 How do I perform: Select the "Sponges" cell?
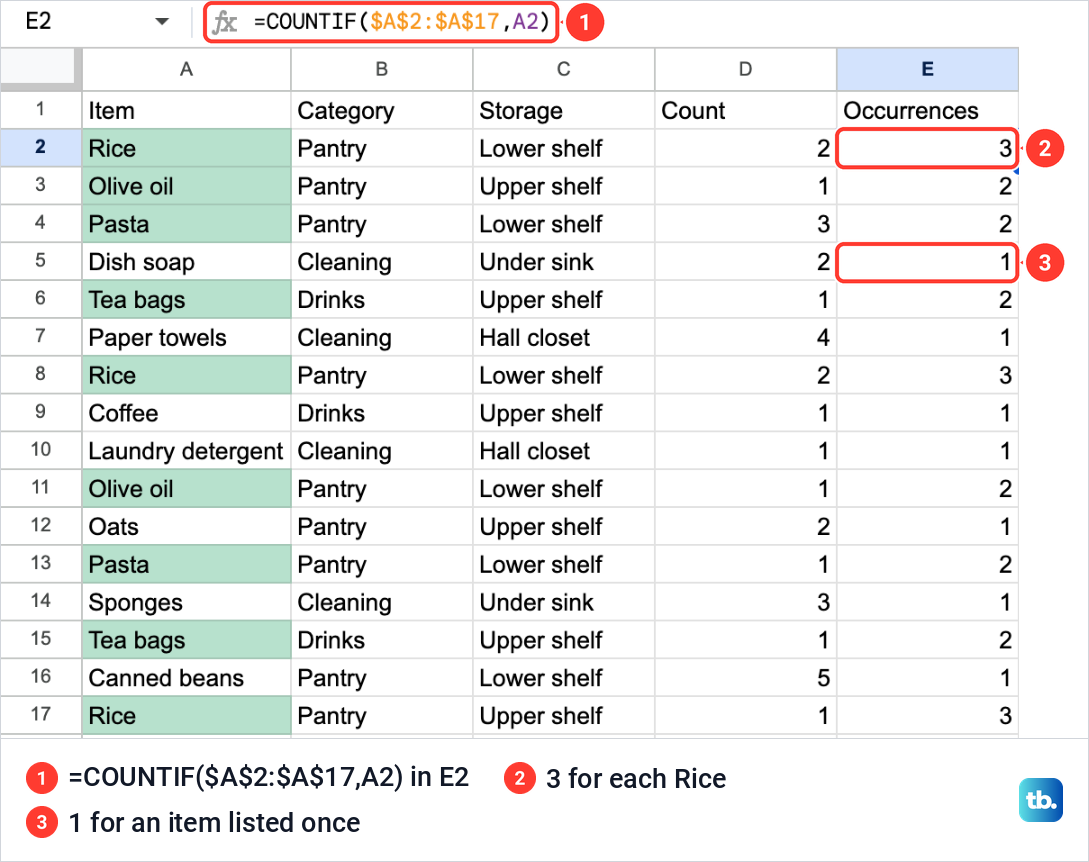point(186,602)
